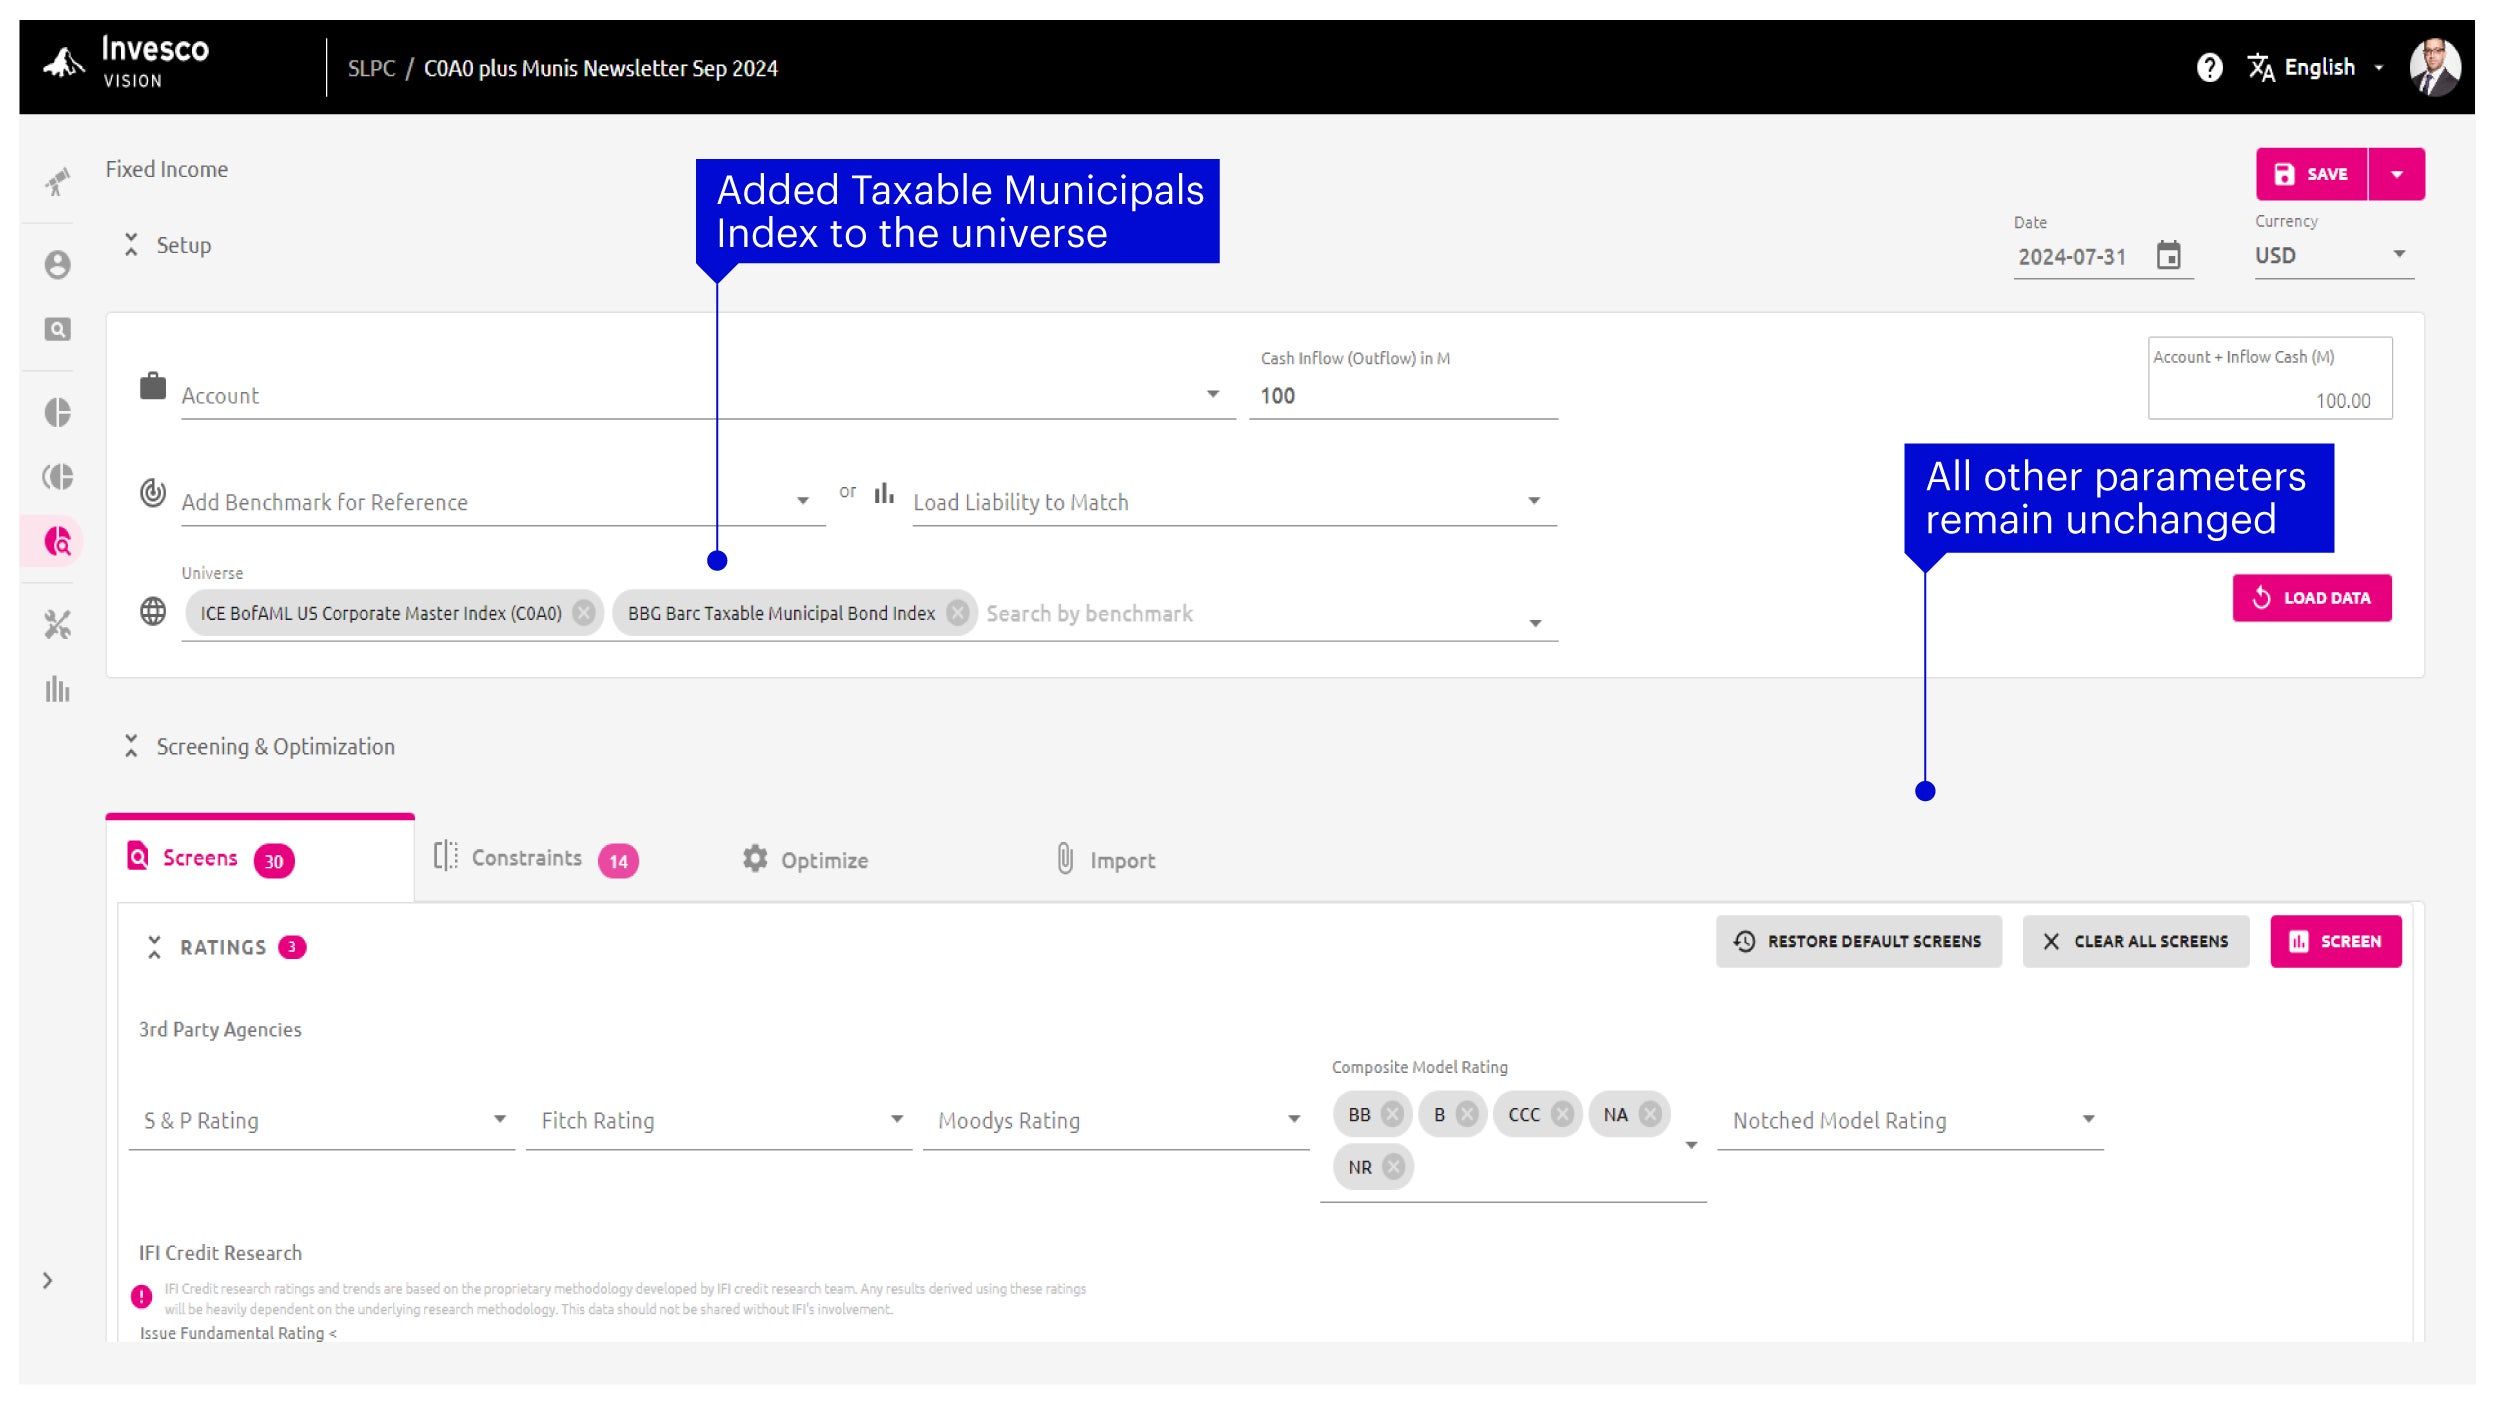Remove the BBG Barc Taxable Municipal chip
The height and width of the screenshot is (1404, 2496).
coord(957,613)
